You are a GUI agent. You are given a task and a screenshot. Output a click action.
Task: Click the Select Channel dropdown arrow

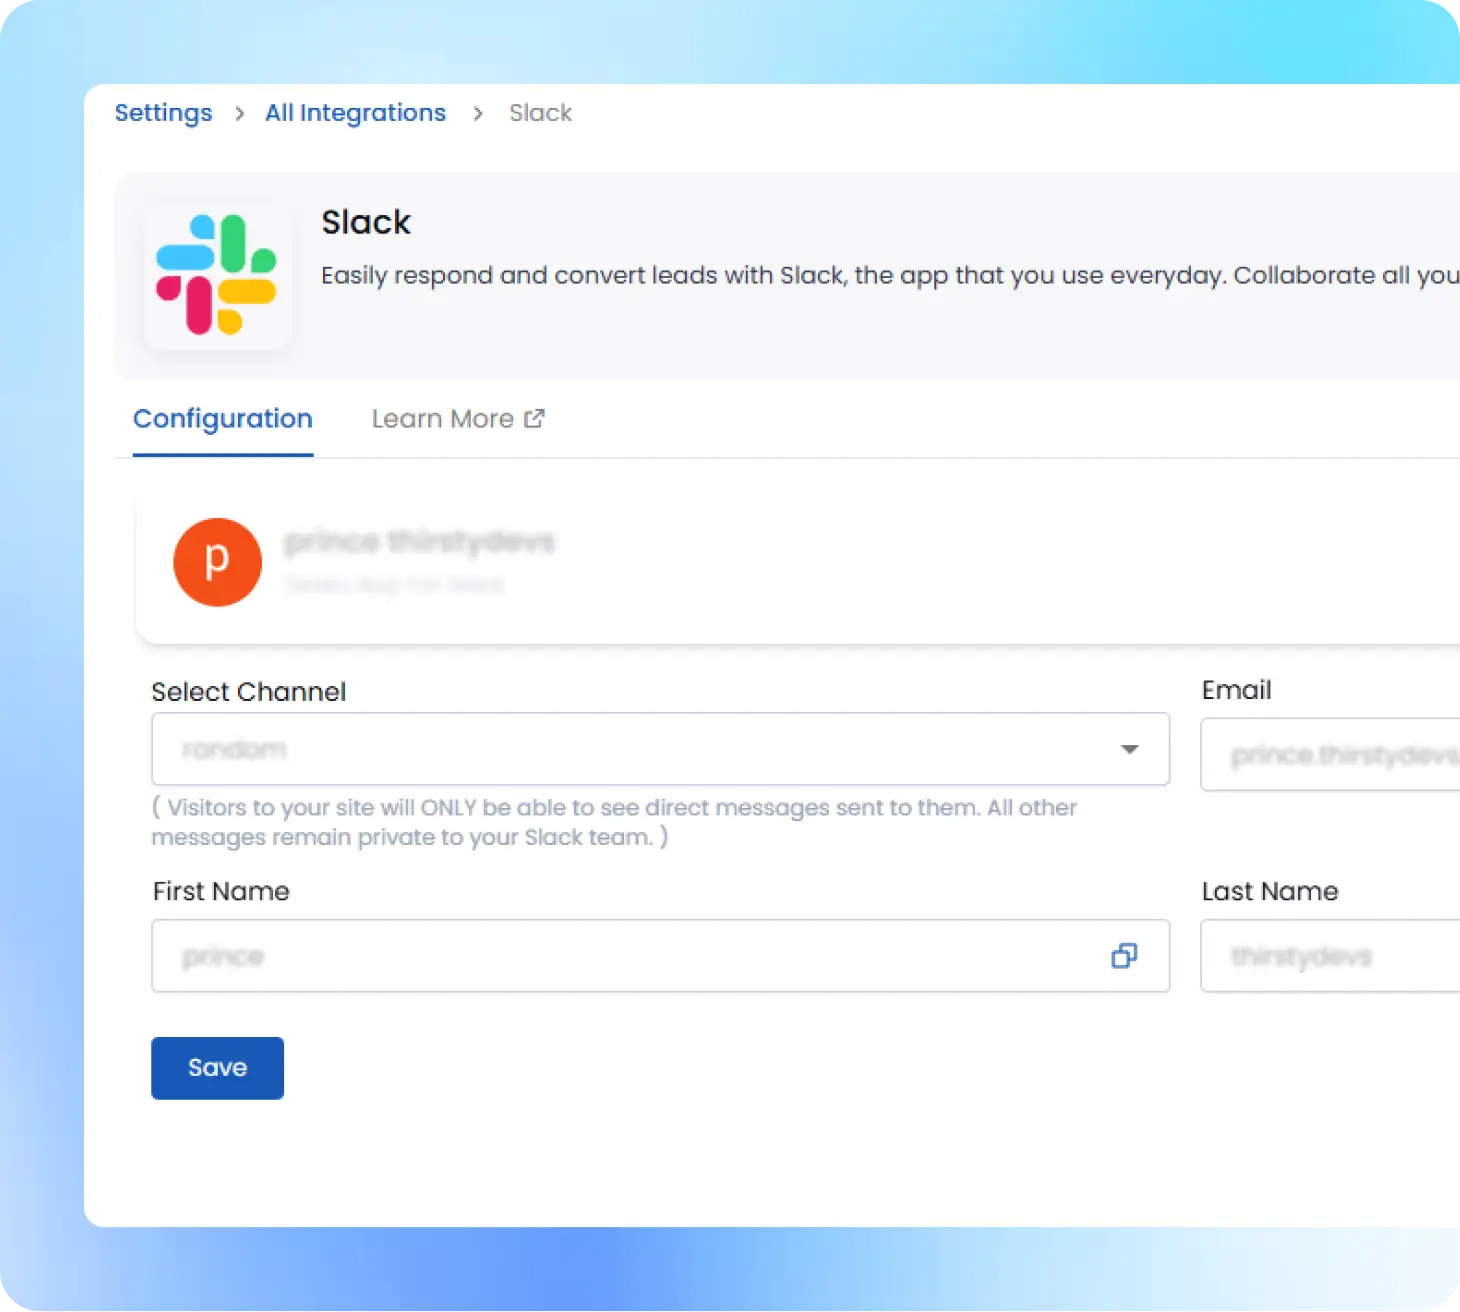point(1130,749)
